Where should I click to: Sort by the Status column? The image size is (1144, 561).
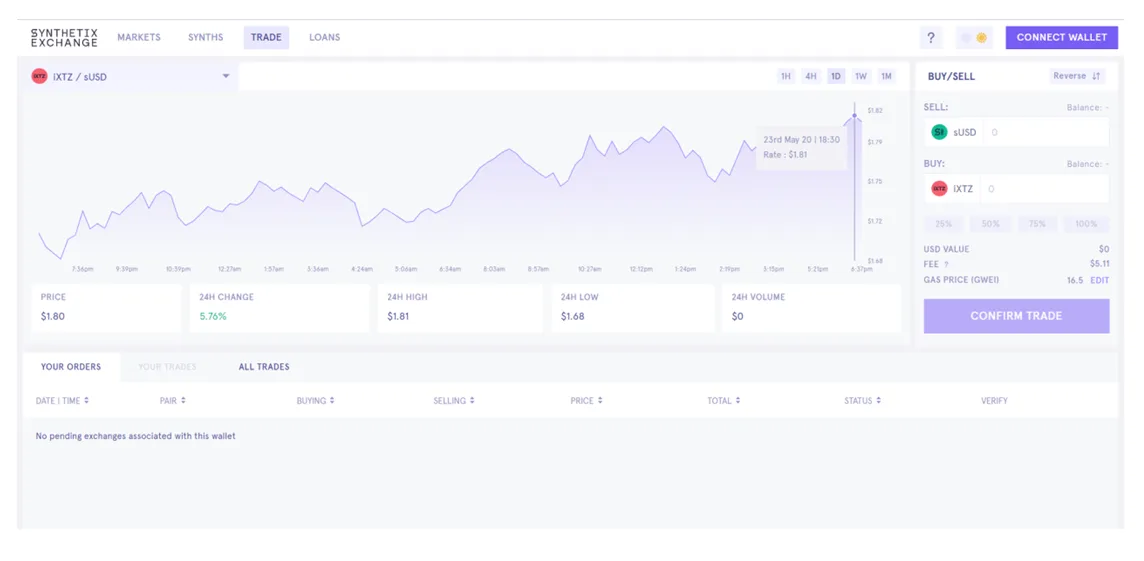862,401
